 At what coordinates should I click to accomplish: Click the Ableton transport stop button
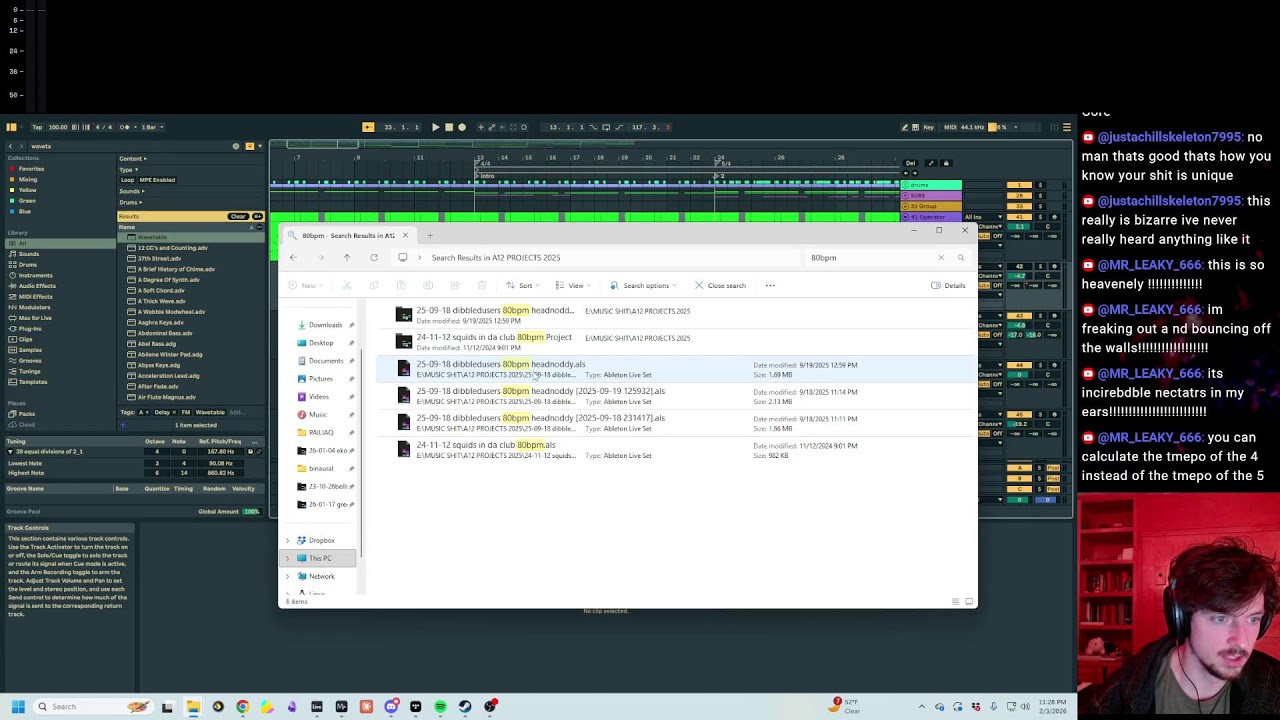449,127
